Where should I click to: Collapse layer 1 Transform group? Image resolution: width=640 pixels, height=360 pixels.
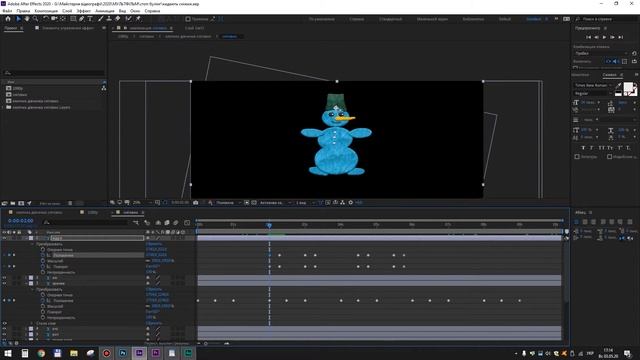pyautogui.click(x=32, y=244)
